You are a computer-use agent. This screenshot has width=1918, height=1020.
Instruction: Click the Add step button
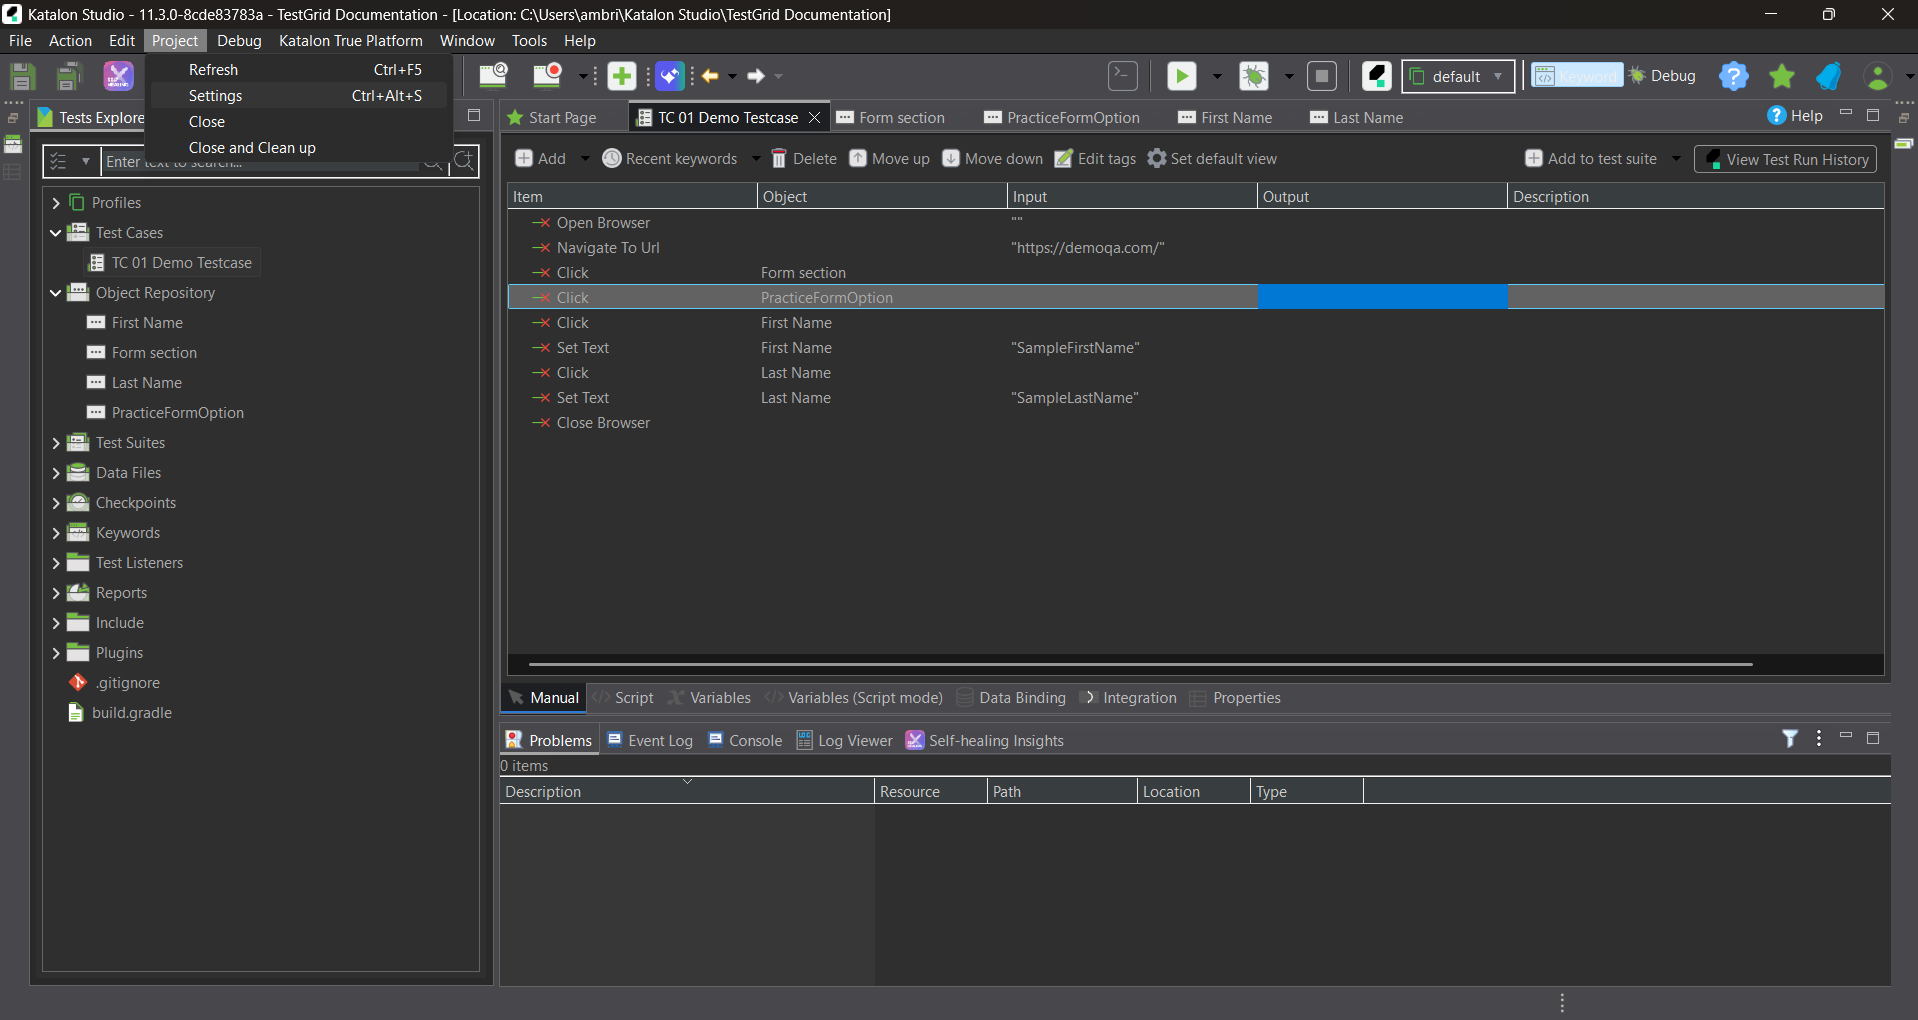pos(540,159)
